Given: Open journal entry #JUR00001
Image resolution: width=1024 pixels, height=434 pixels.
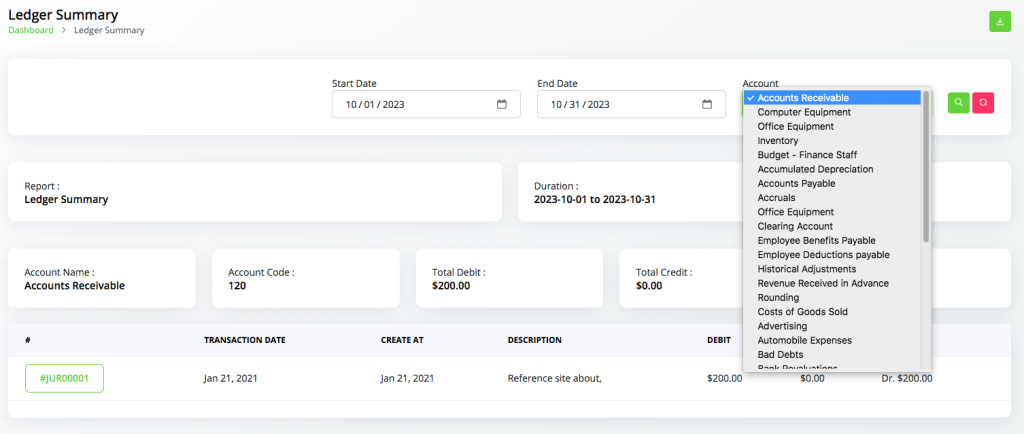Looking at the screenshot, I should click(x=65, y=379).
